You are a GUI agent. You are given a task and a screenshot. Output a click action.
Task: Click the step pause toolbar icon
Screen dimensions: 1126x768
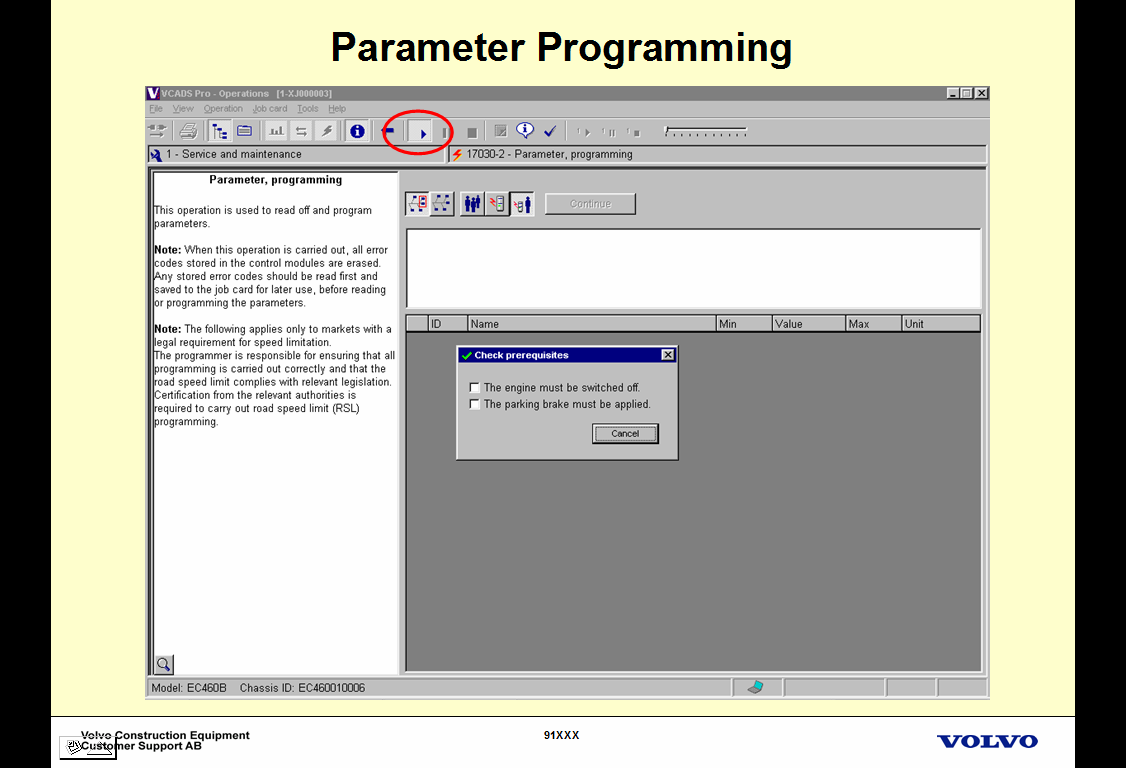pos(609,132)
